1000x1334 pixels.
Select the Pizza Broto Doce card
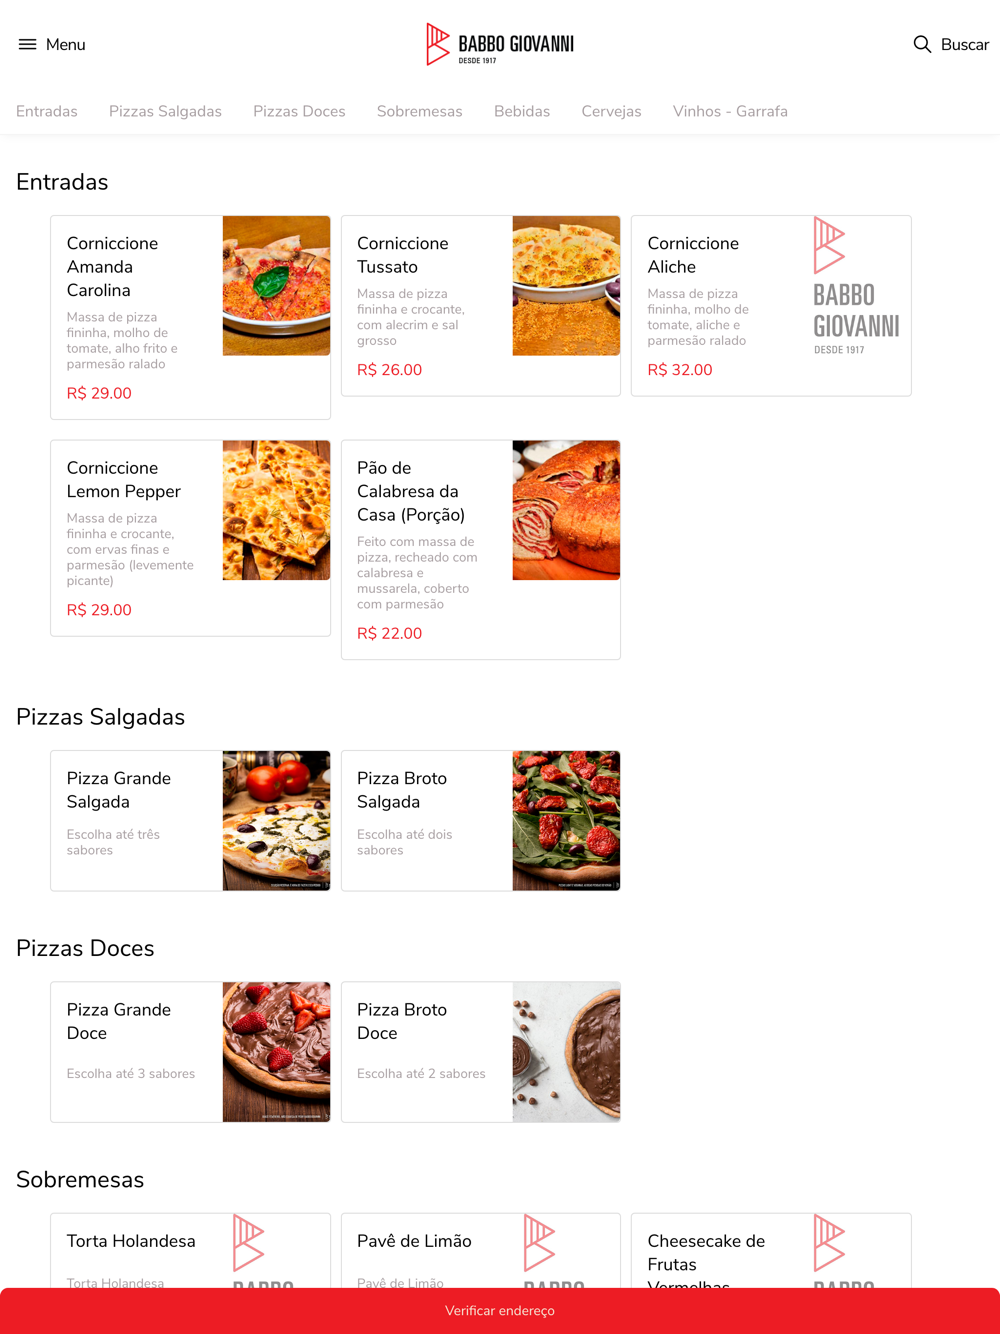(481, 1052)
